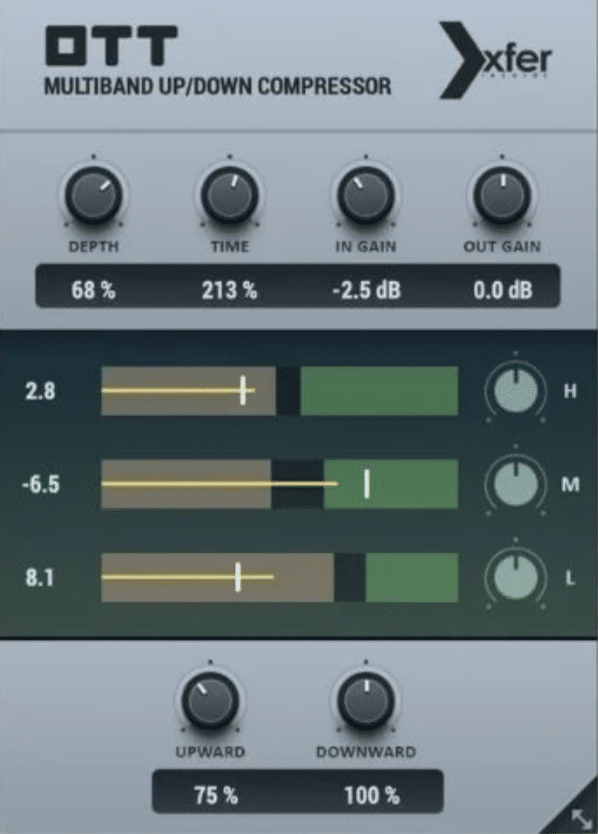Image resolution: width=598 pixels, height=834 pixels.
Task: Click the mid band green downward threshold region
Action: pyautogui.click(x=391, y=484)
